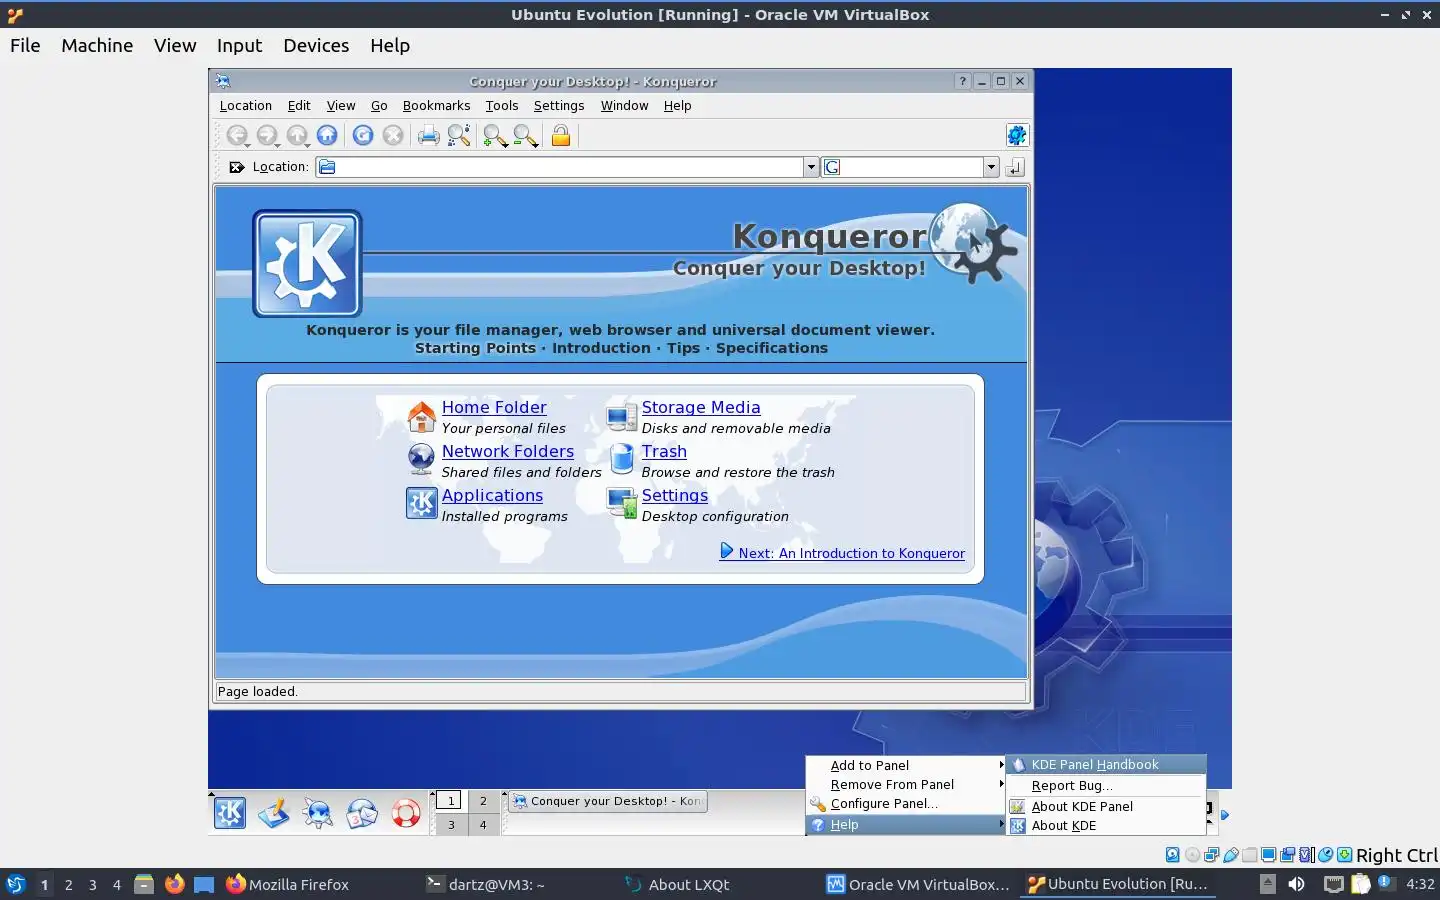Launch Konqueror from the KDE panel icon
The height and width of the screenshot is (900, 1440).
(318, 813)
